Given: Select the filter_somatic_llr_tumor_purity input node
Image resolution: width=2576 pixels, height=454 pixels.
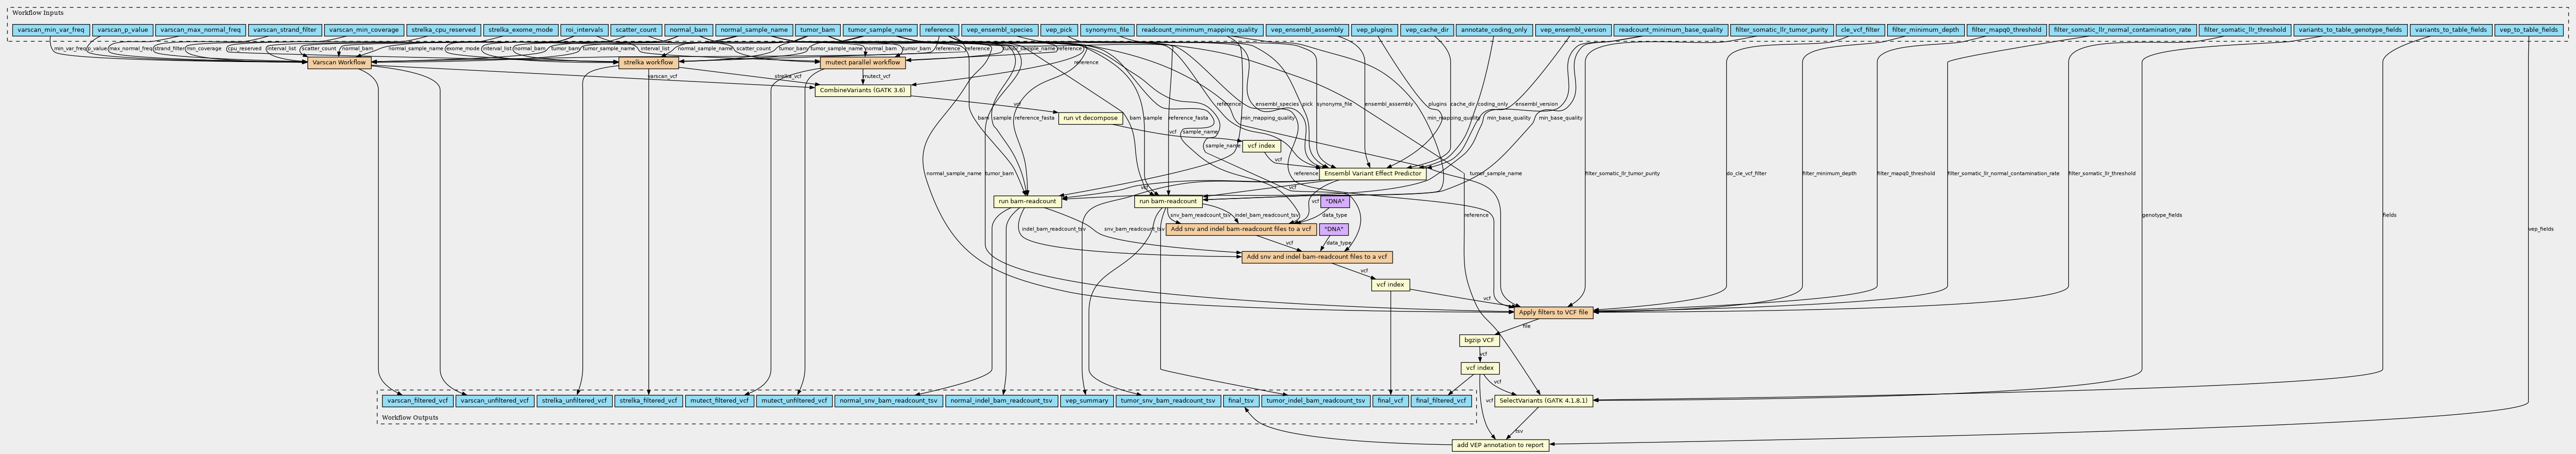Looking at the screenshot, I should click(x=1781, y=30).
